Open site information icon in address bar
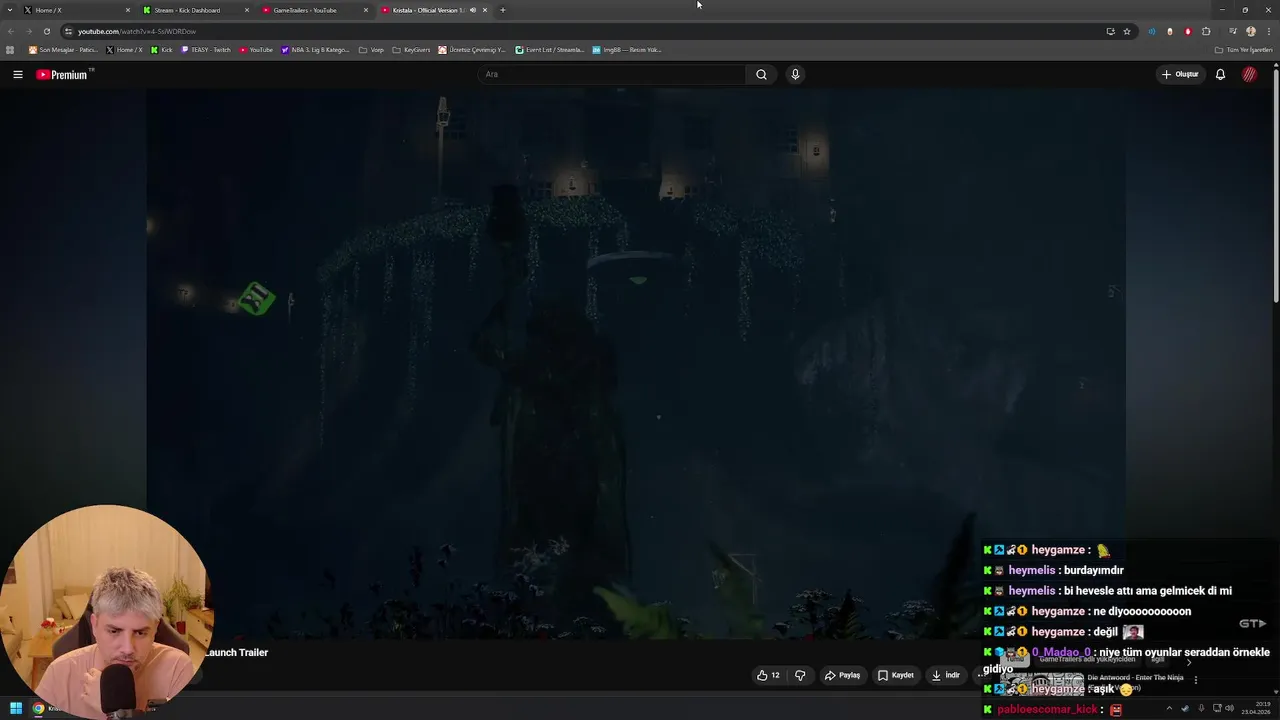 pyautogui.click(x=68, y=31)
